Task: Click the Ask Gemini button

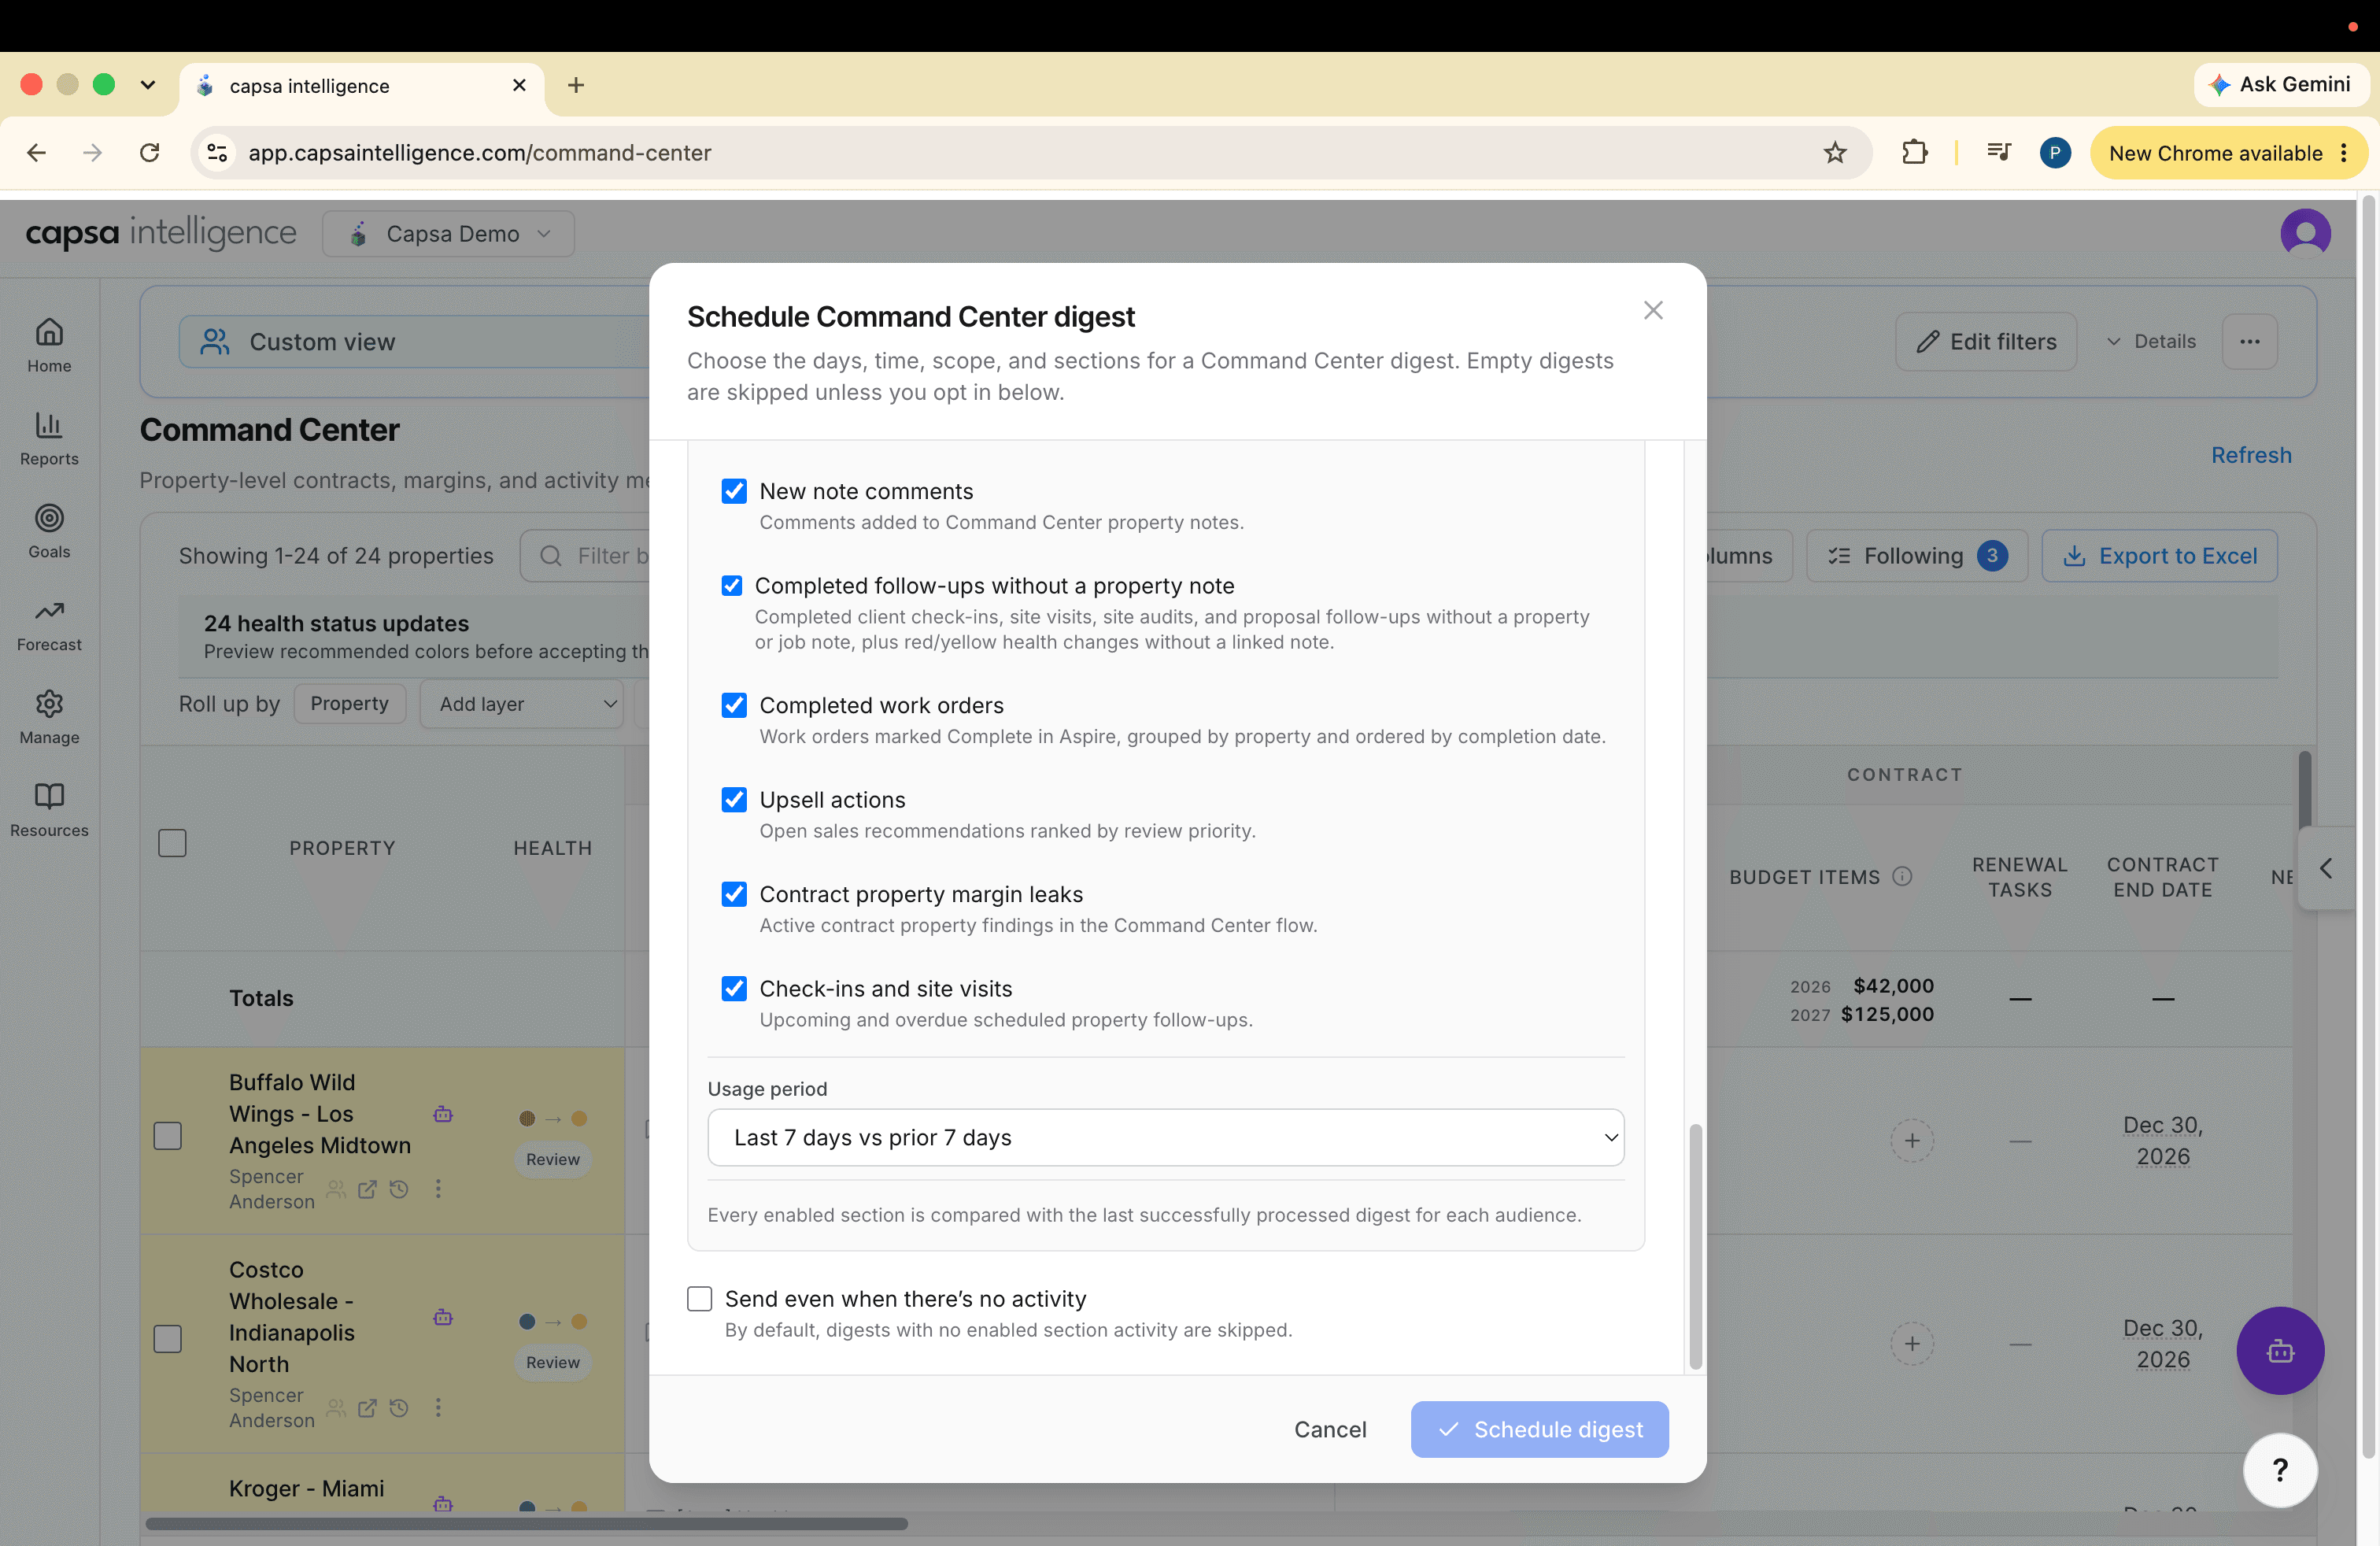Action: coord(2281,85)
